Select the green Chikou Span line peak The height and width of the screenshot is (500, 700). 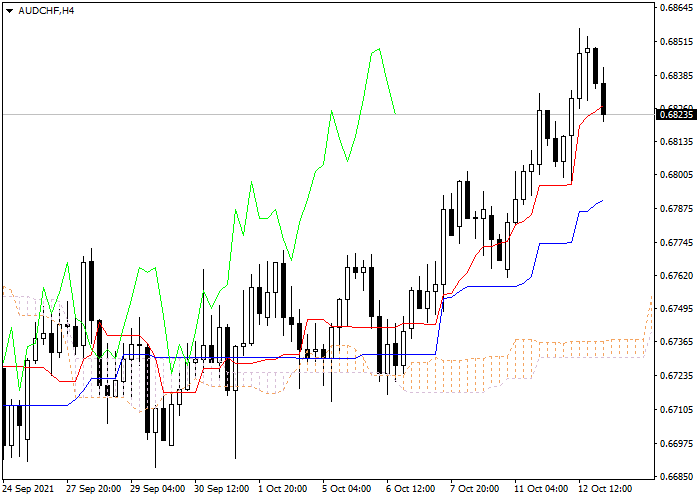379,49
